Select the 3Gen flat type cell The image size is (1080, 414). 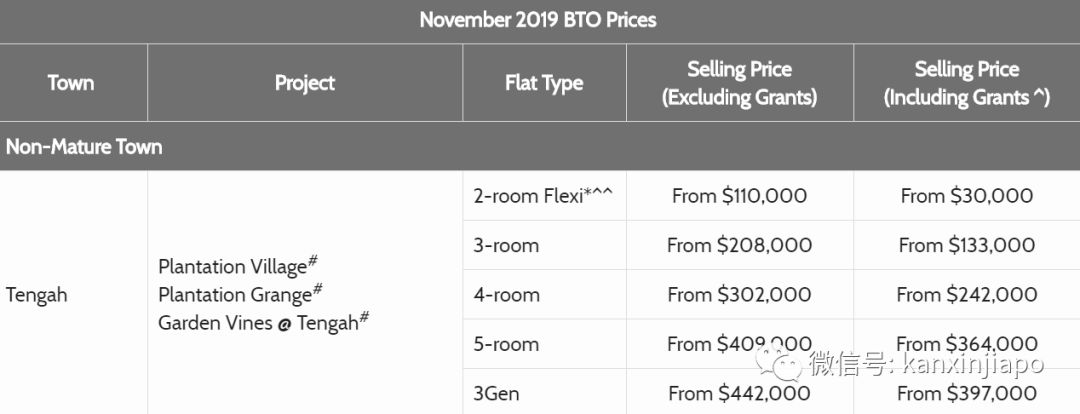coord(497,393)
